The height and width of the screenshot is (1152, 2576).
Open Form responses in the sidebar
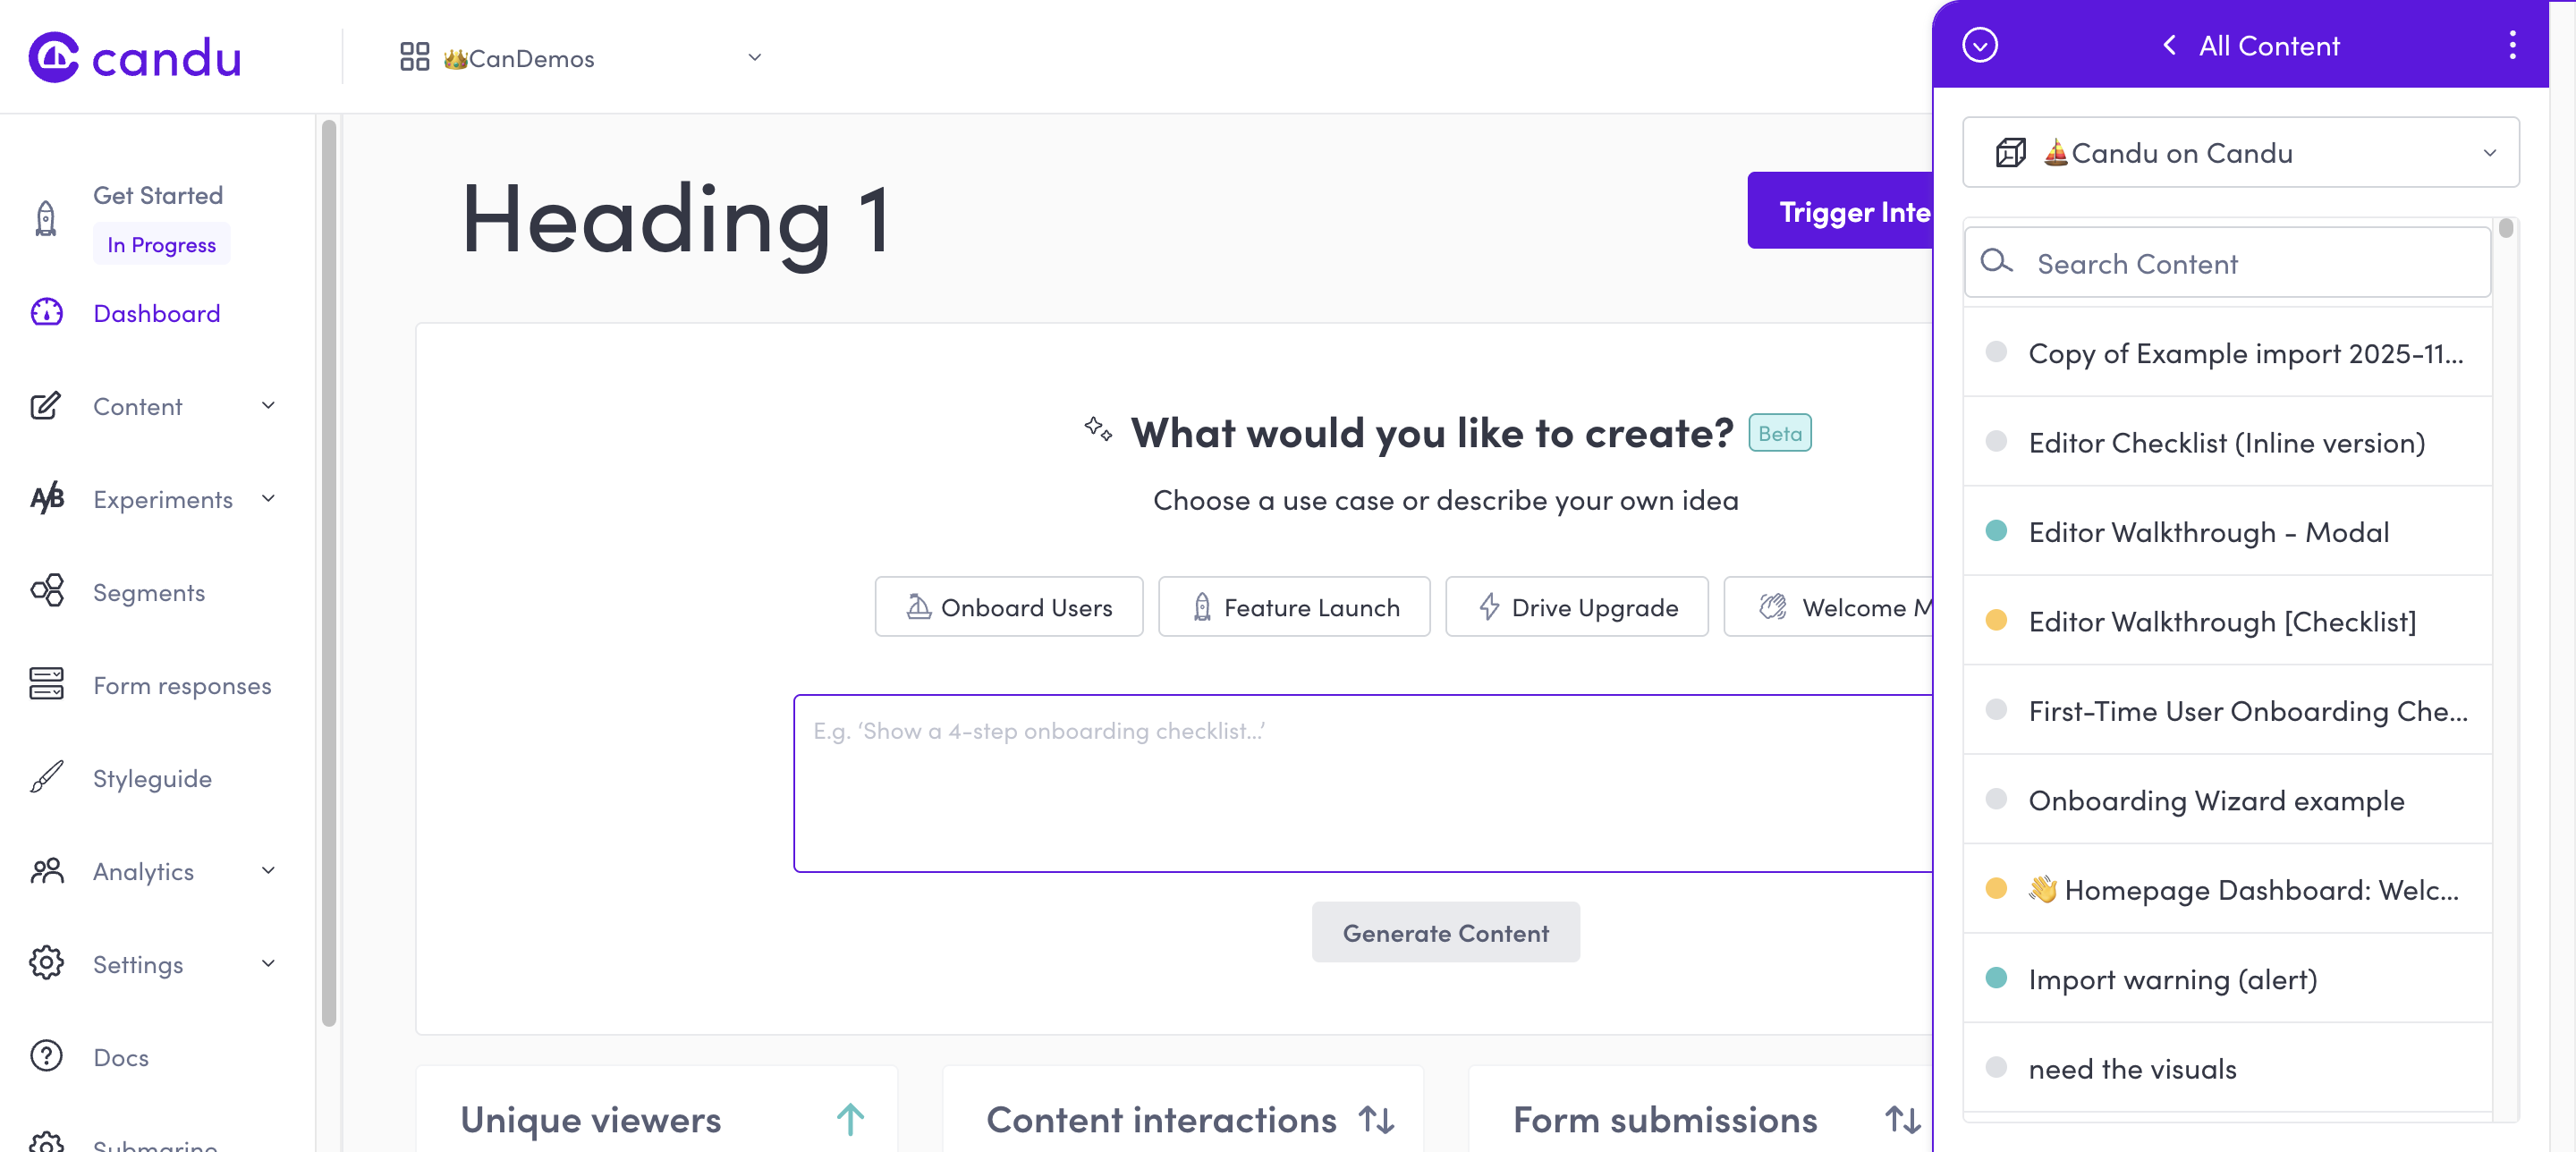[183, 685]
